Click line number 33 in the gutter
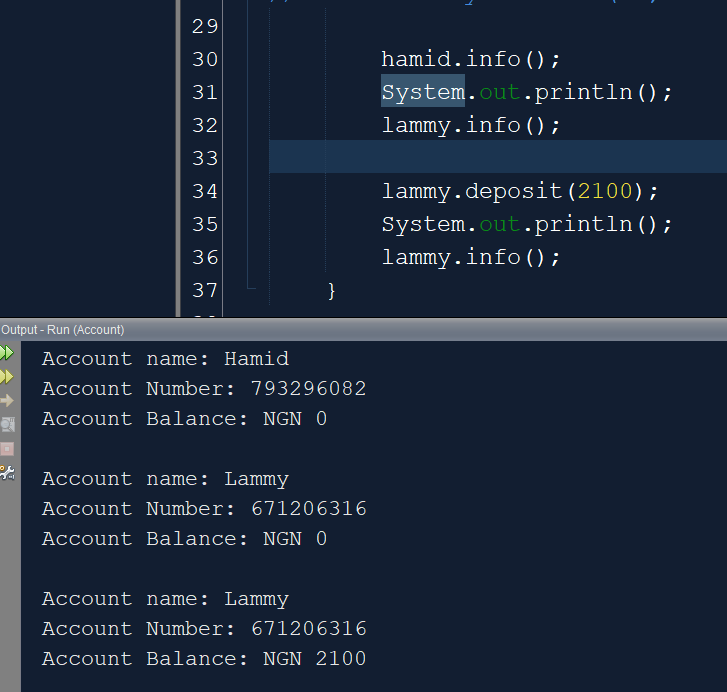Screen dimensions: 727x692 click(205, 159)
